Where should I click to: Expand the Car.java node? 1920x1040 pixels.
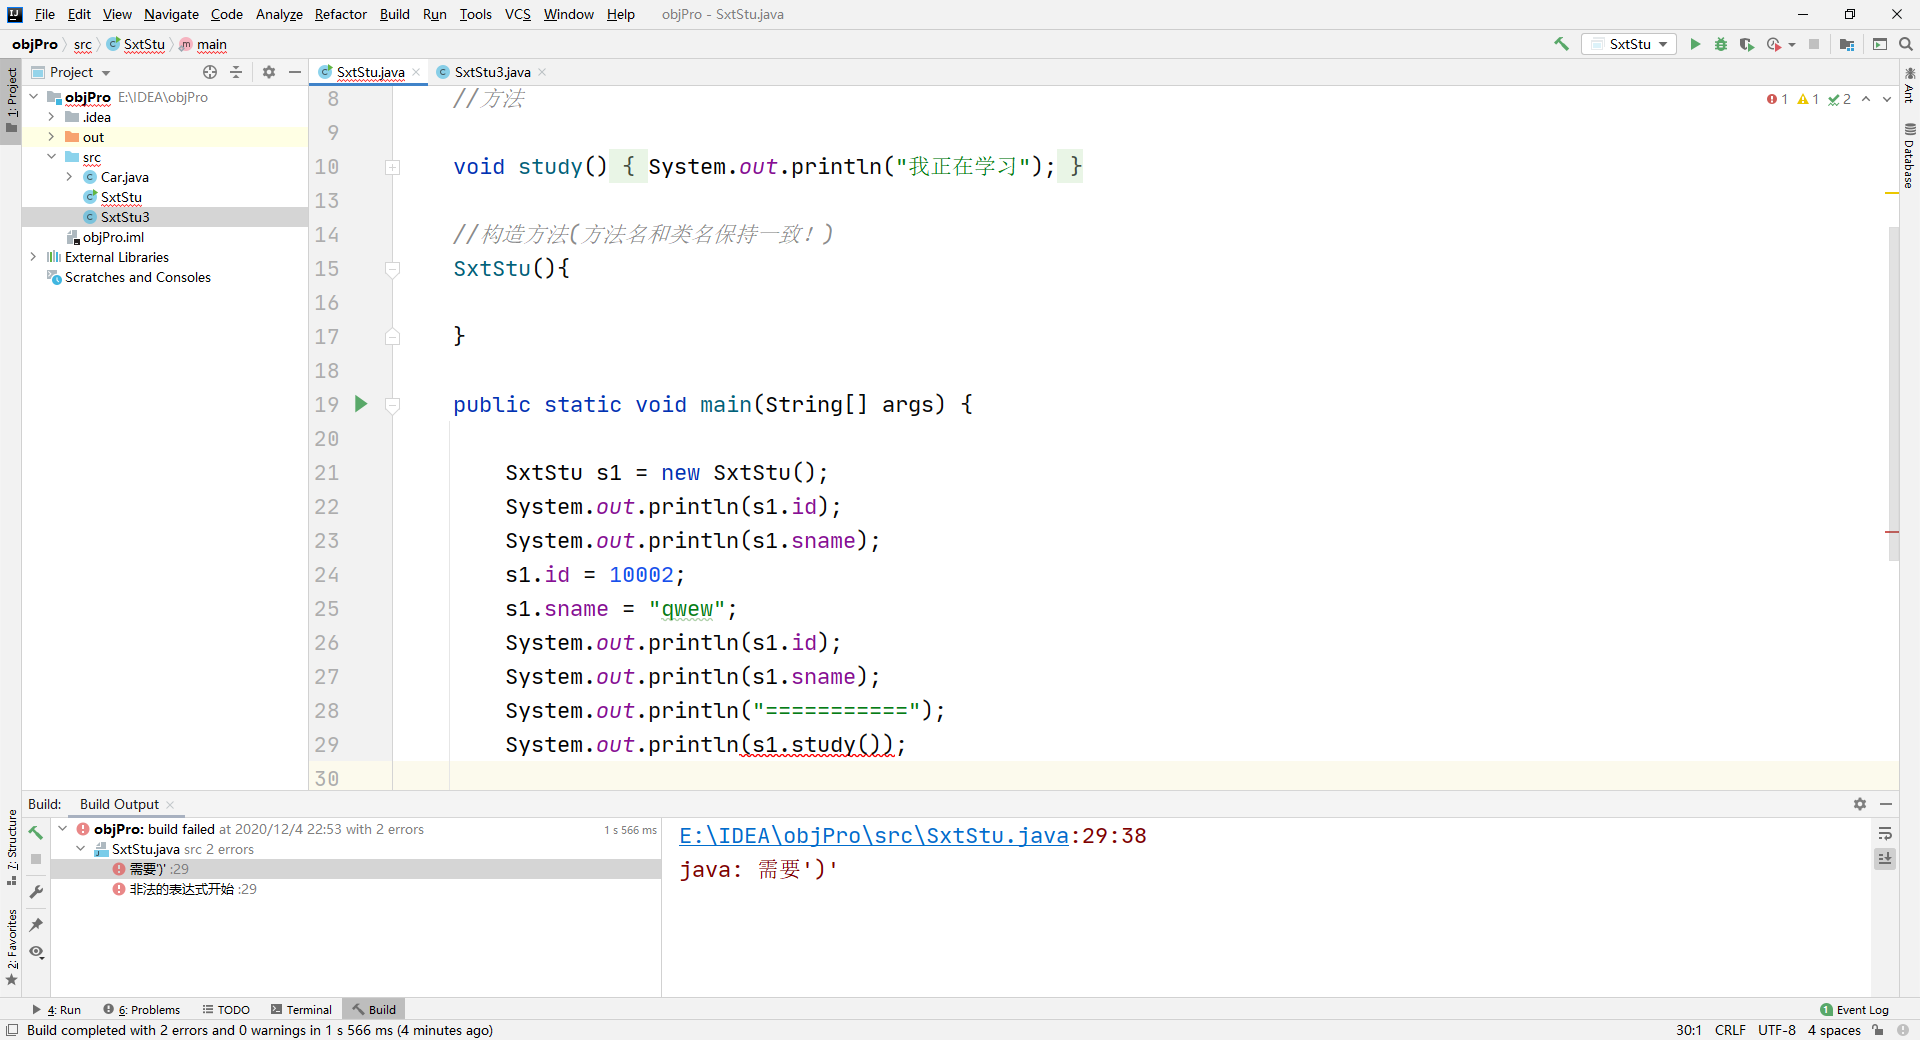coord(69,177)
